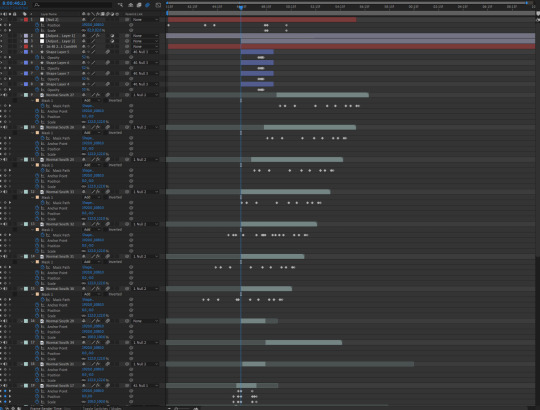The width and height of the screenshot is (540, 410).
Task: Click the parent pick whip of Shape Layer 5
Action: (127, 52)
